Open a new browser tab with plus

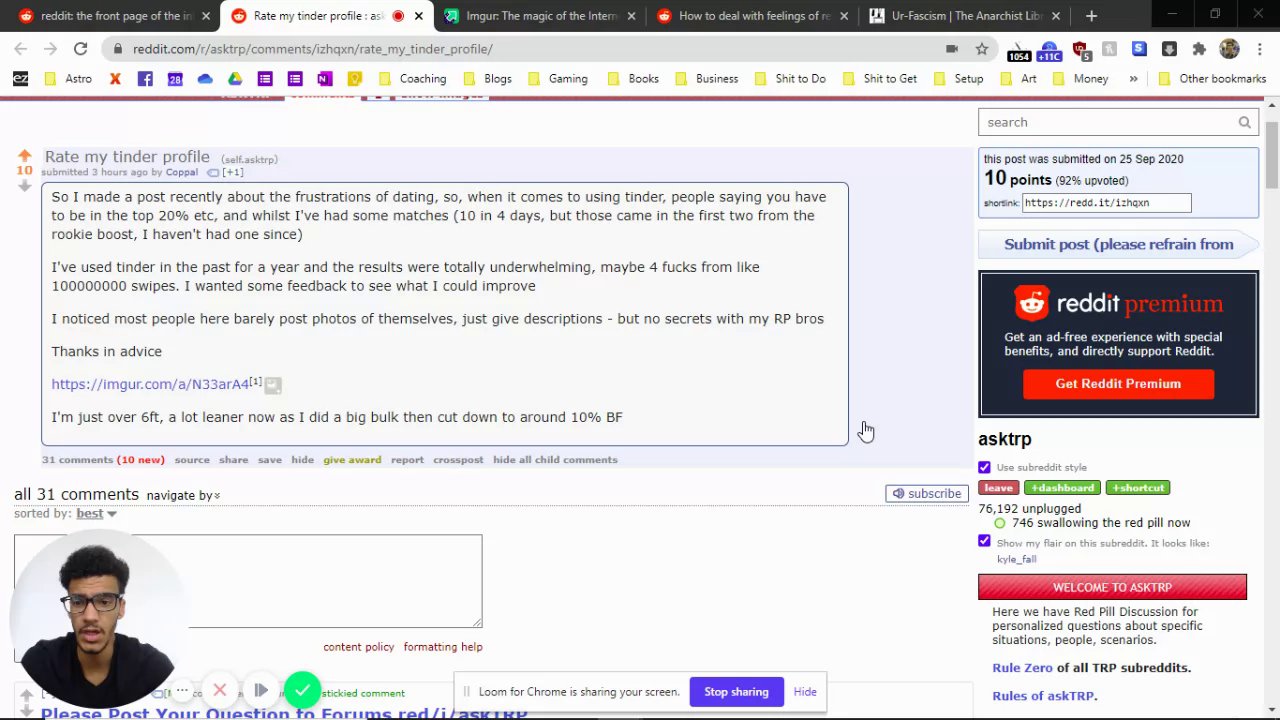click(x=1091, y=15)
